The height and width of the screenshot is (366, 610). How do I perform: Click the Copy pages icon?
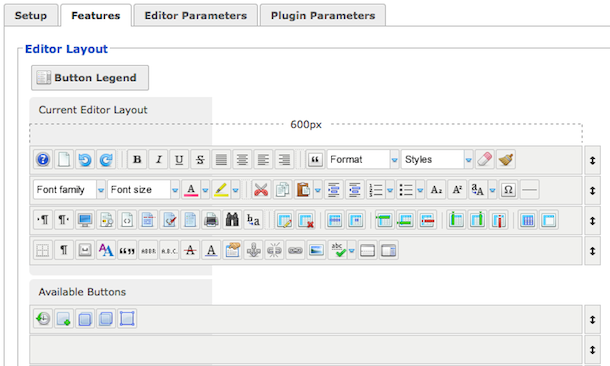[x=282, y=190]
